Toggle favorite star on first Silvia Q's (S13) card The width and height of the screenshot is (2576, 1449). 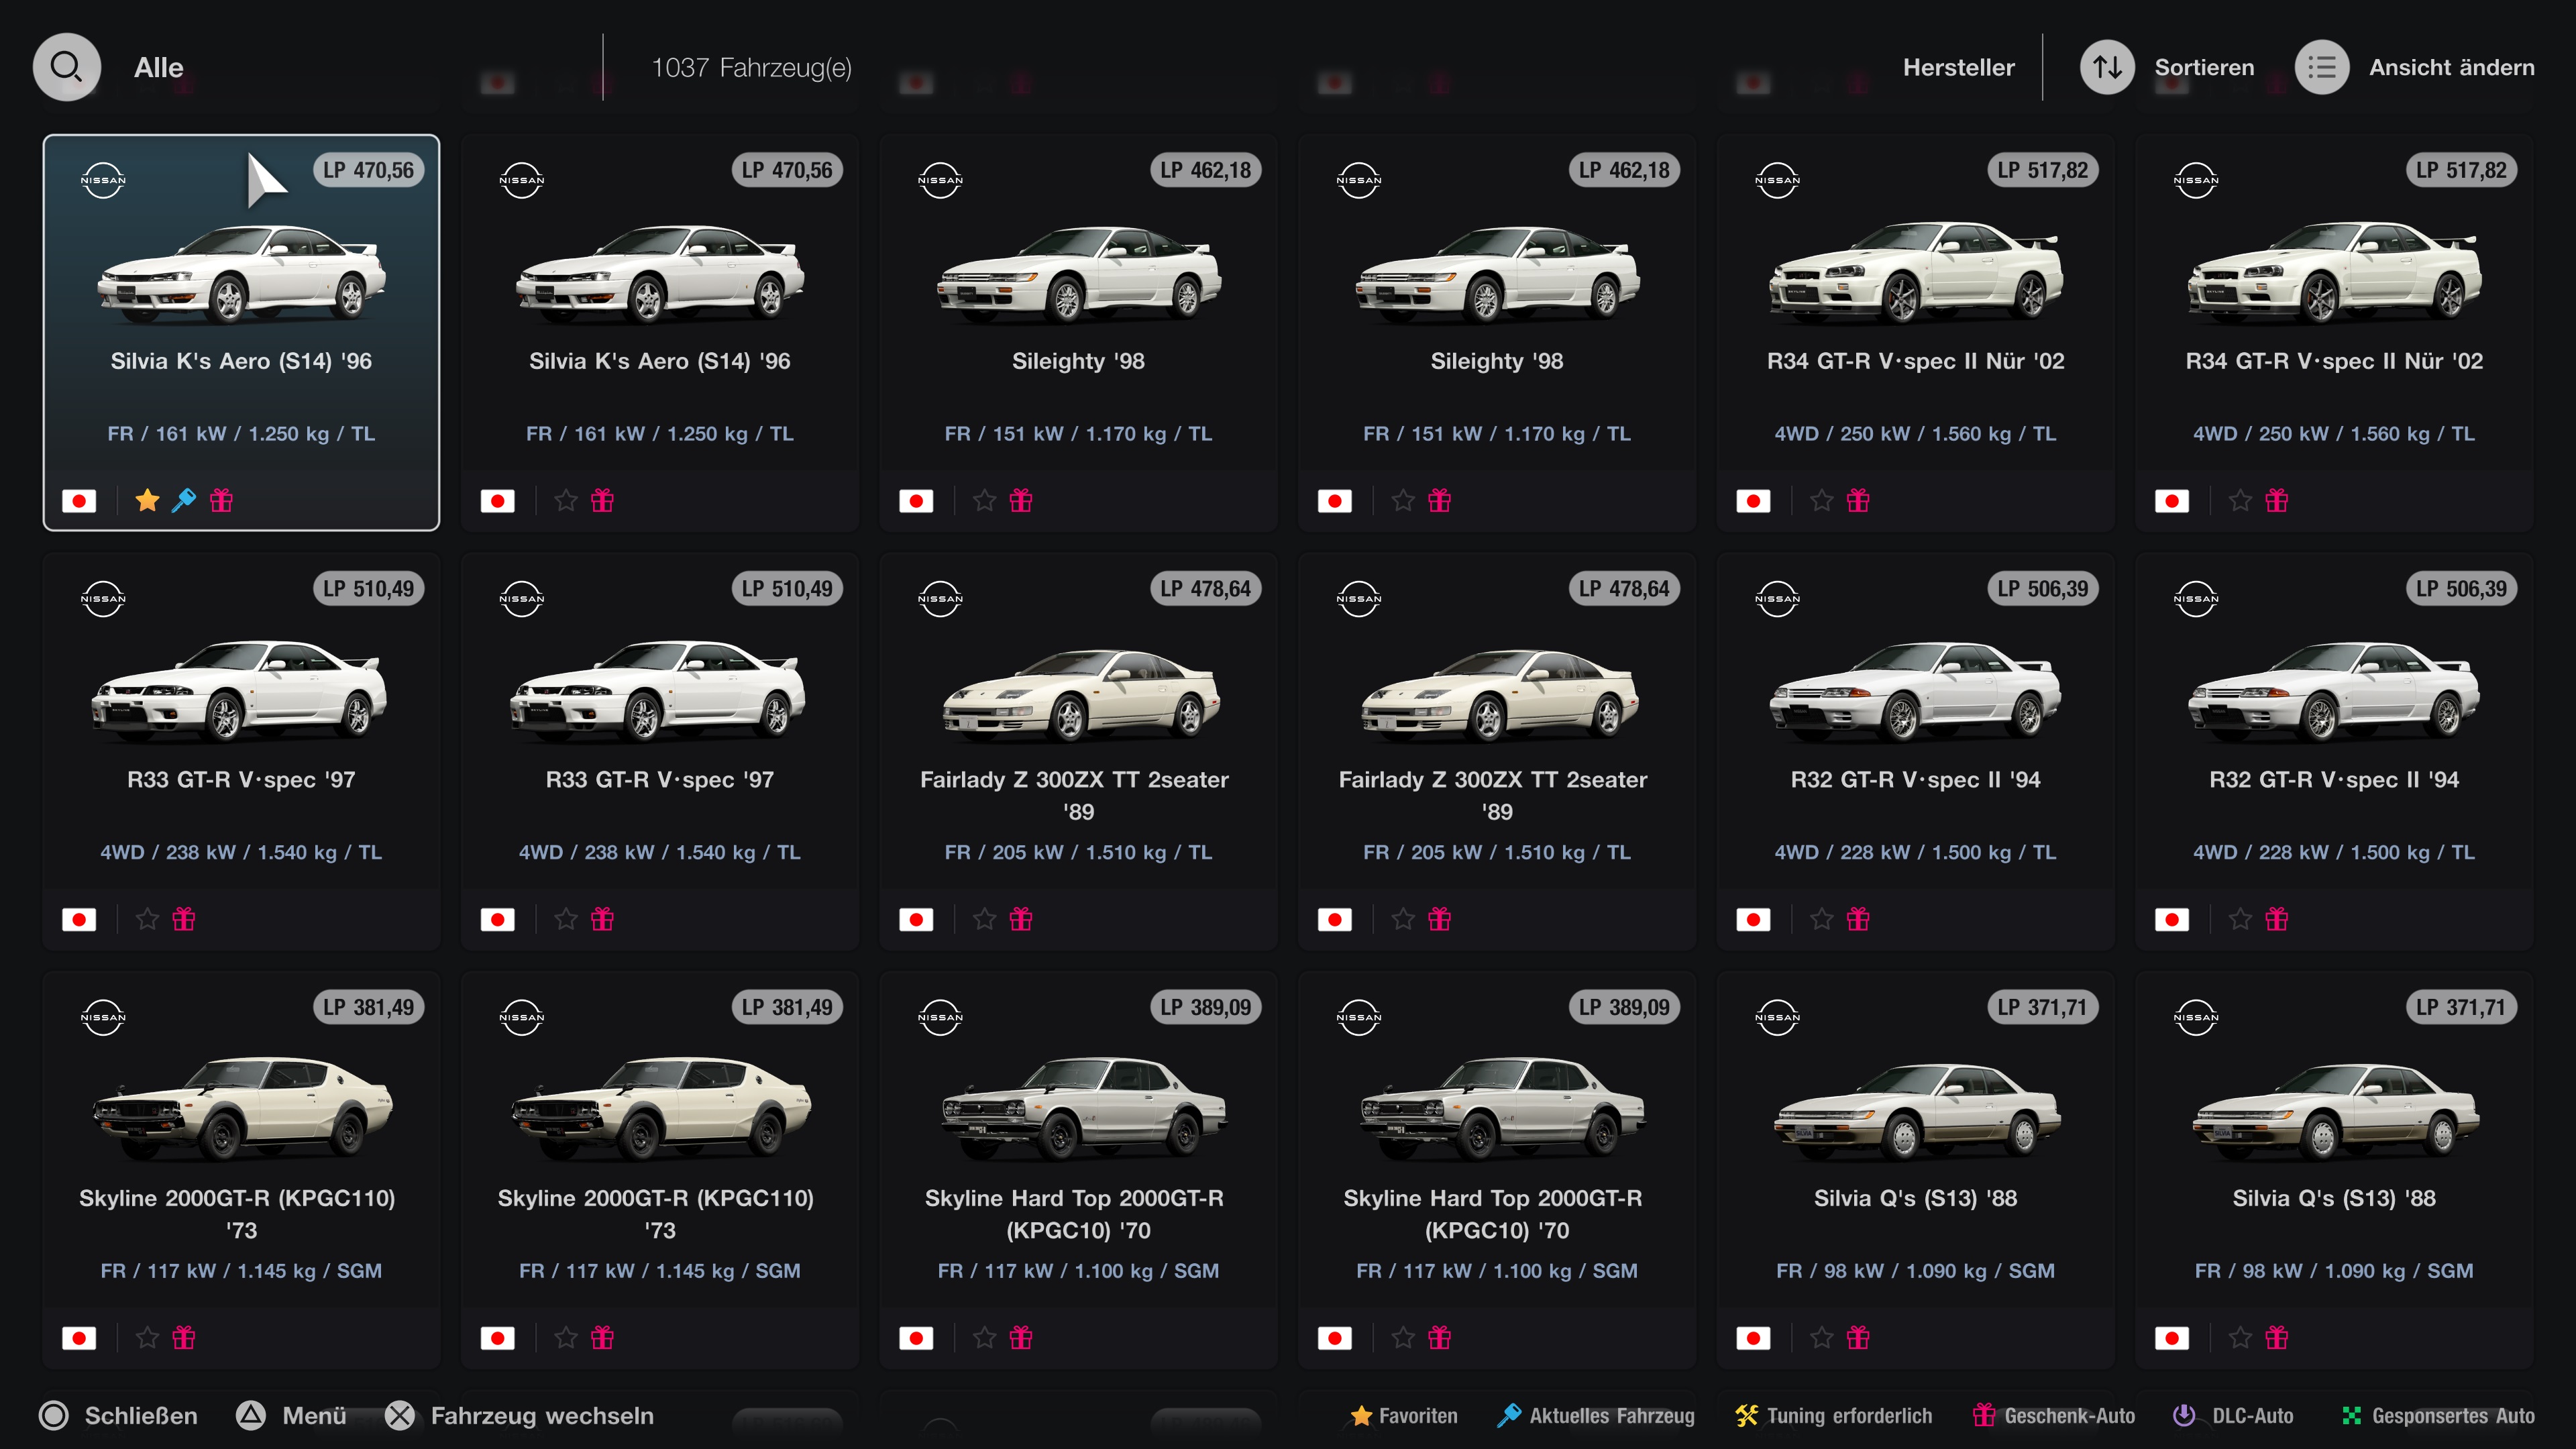[x=1822, y=1337]
